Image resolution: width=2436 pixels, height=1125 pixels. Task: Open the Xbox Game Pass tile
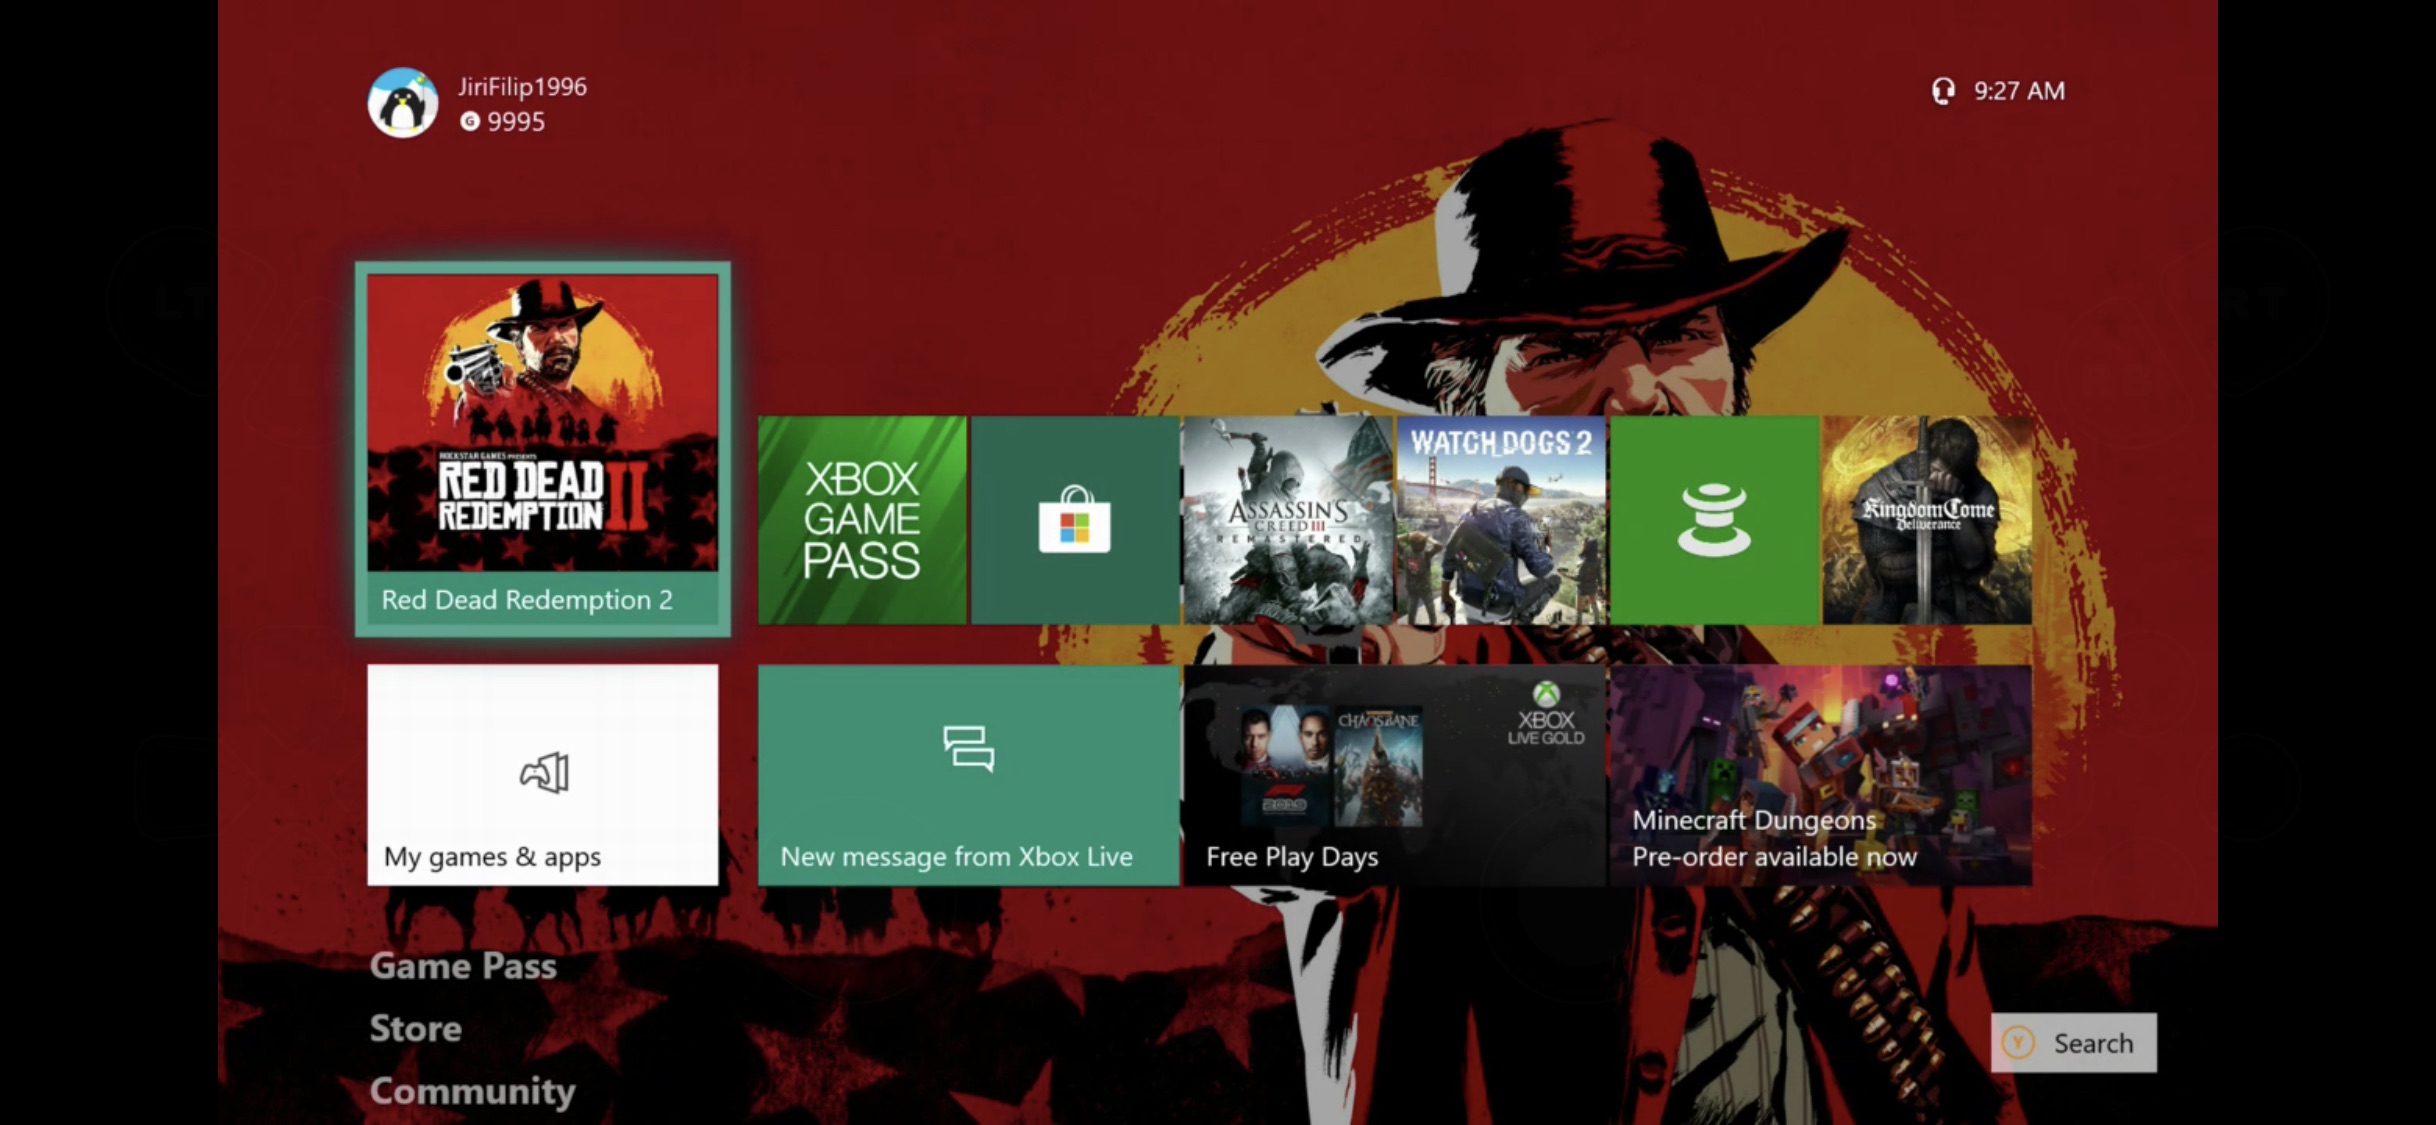coord(862,520)
